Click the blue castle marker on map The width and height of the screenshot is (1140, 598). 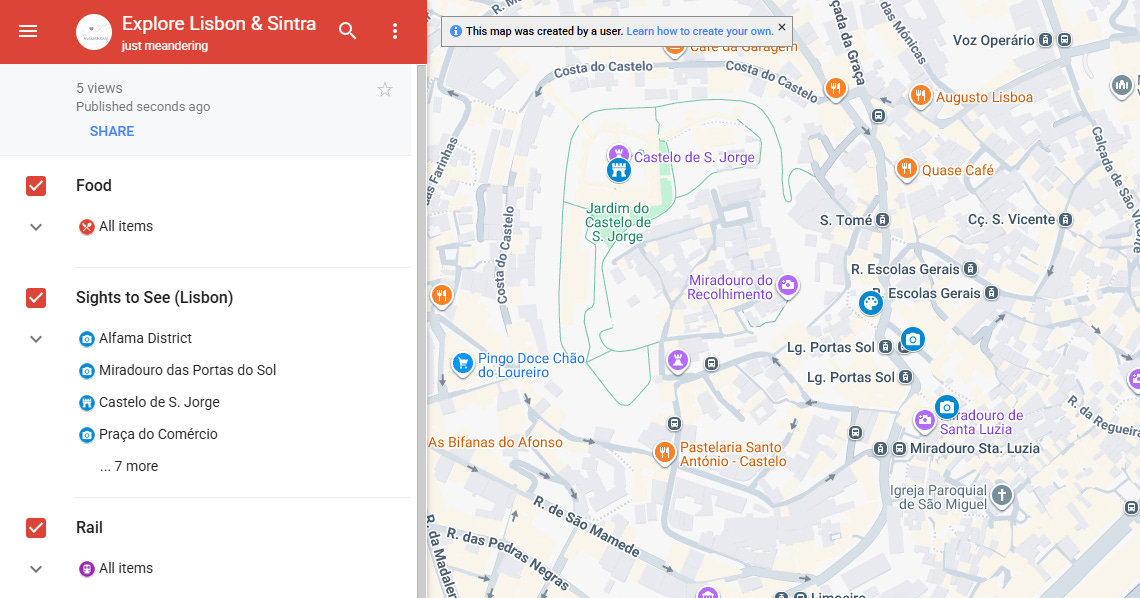(x=619, y=171)
